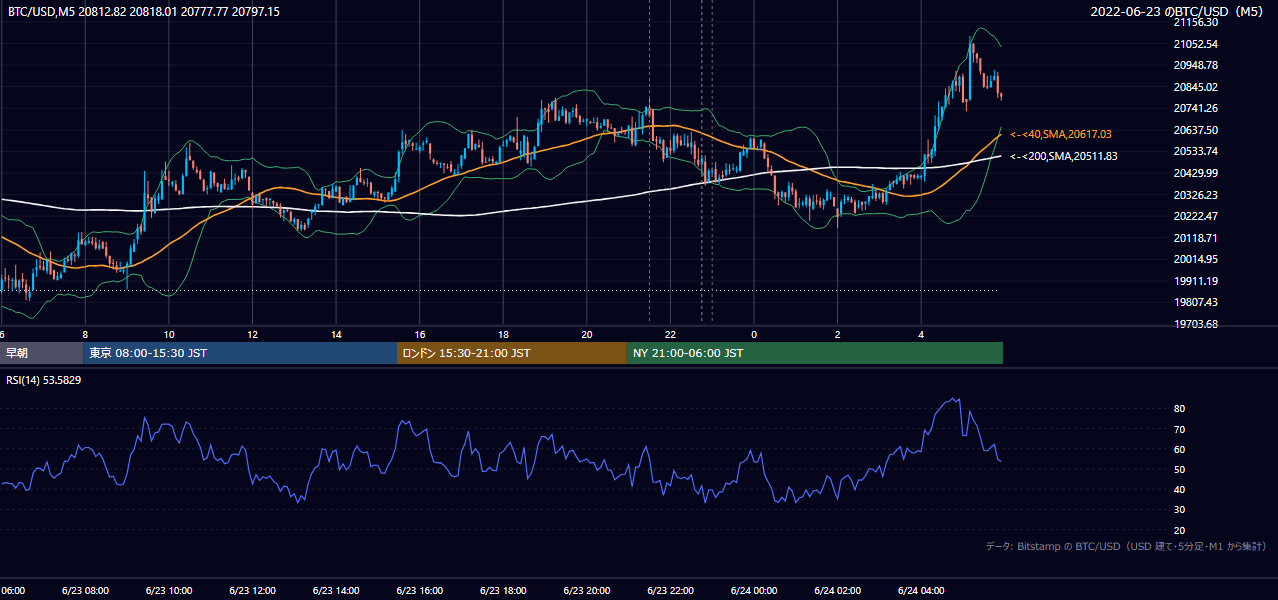
Task: Click price axis value 19703.68
Action: tap(1195, 324)
